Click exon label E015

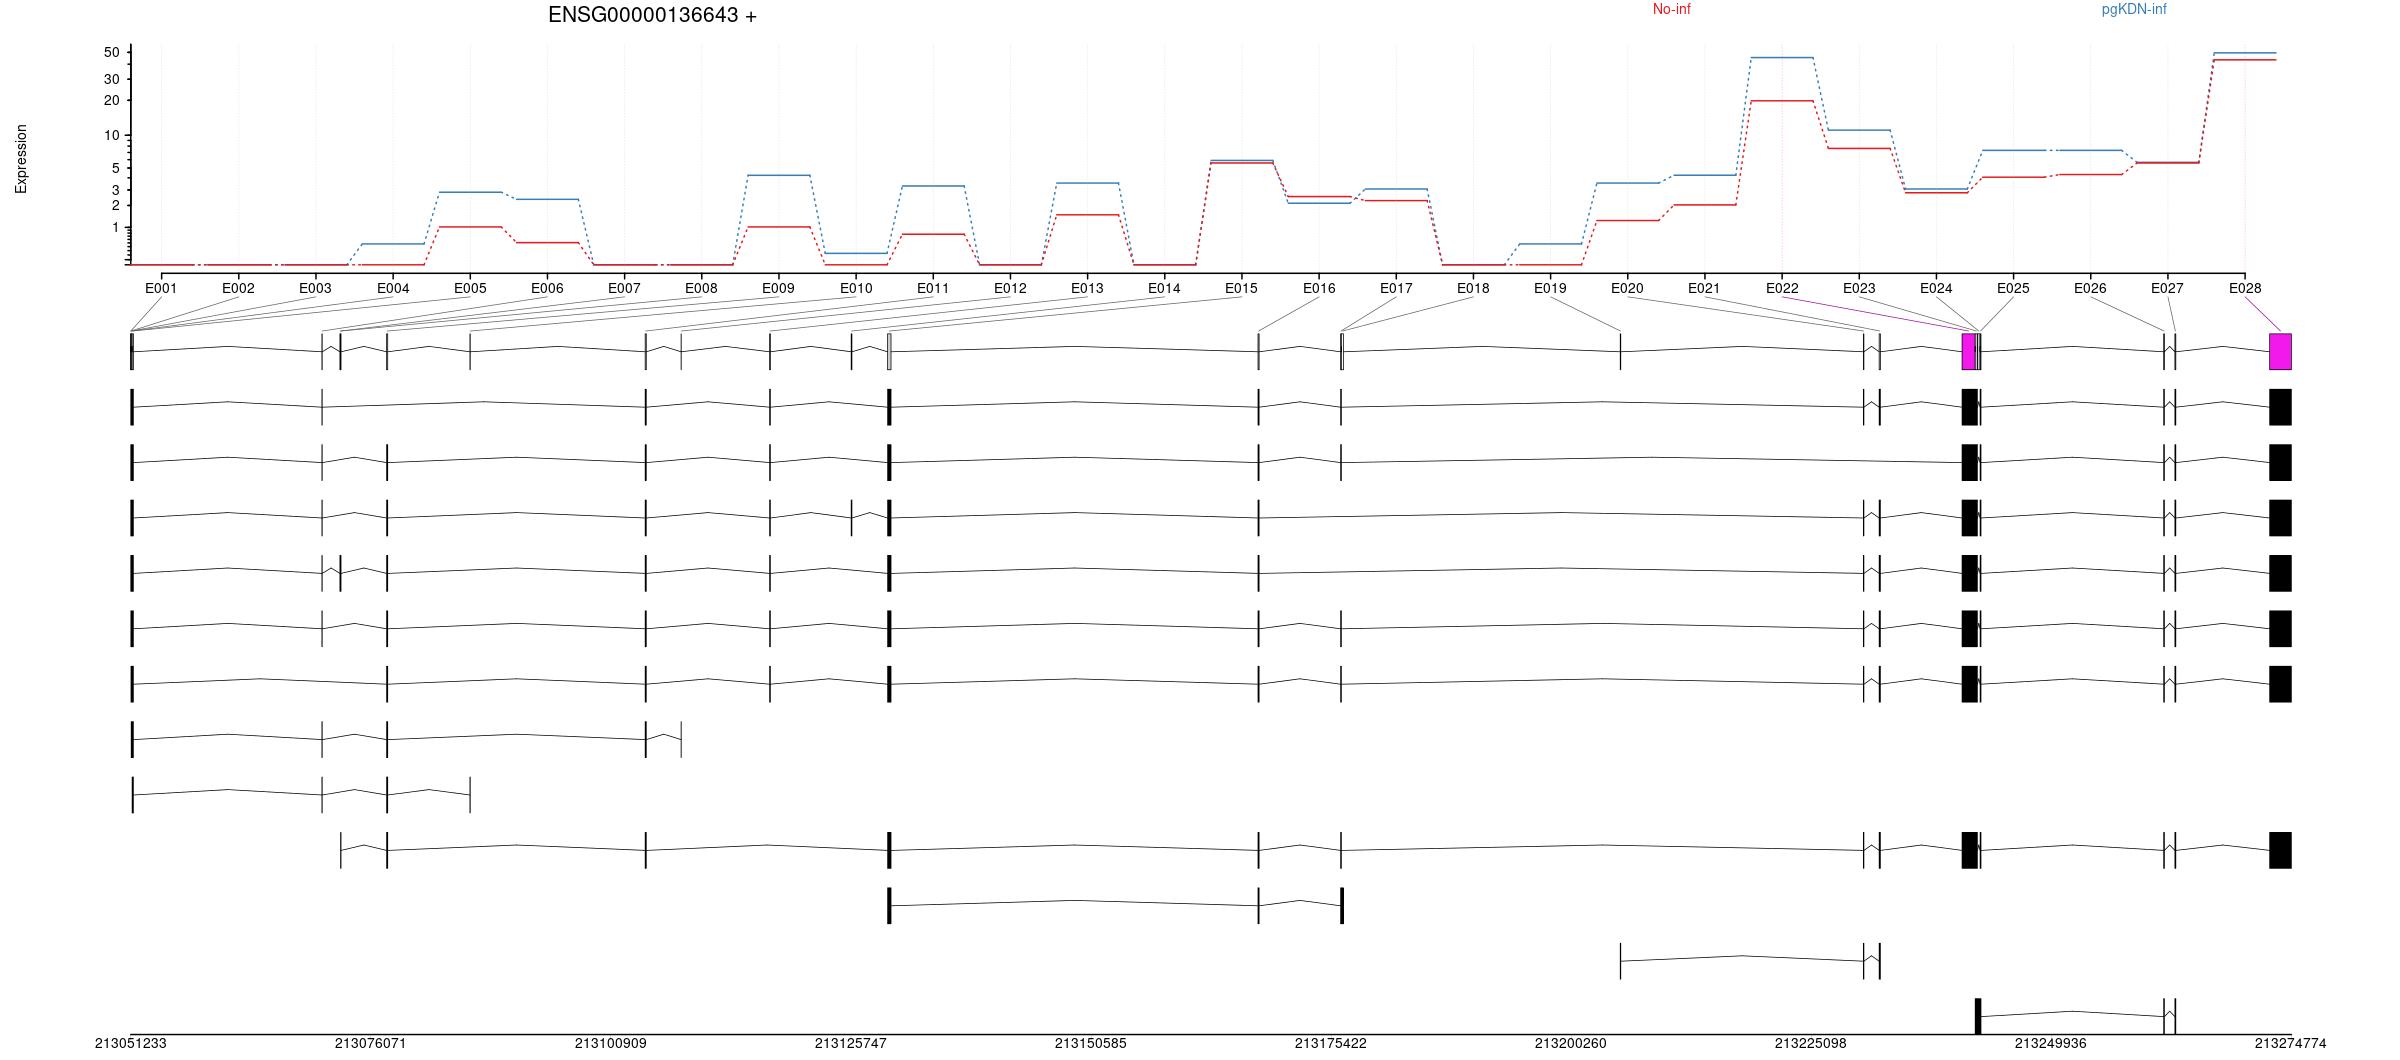(1241, 288)
